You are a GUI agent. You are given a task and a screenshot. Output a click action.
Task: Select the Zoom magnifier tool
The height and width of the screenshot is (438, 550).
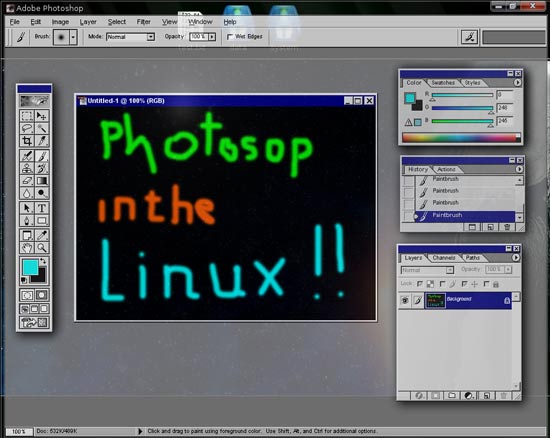click(x=41, y=248)
